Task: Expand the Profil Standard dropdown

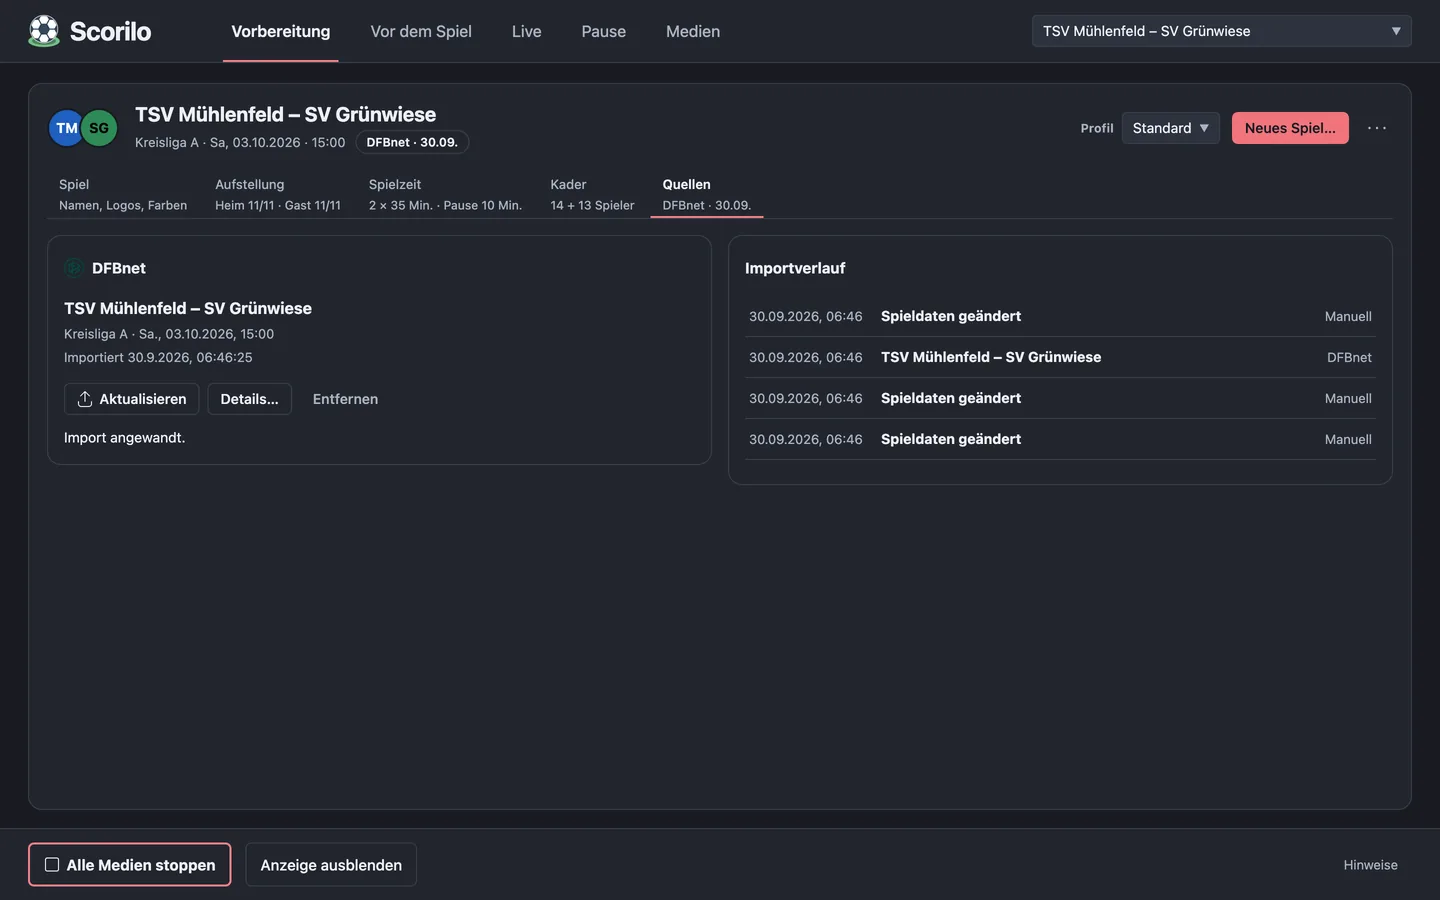Action: 1170,128
